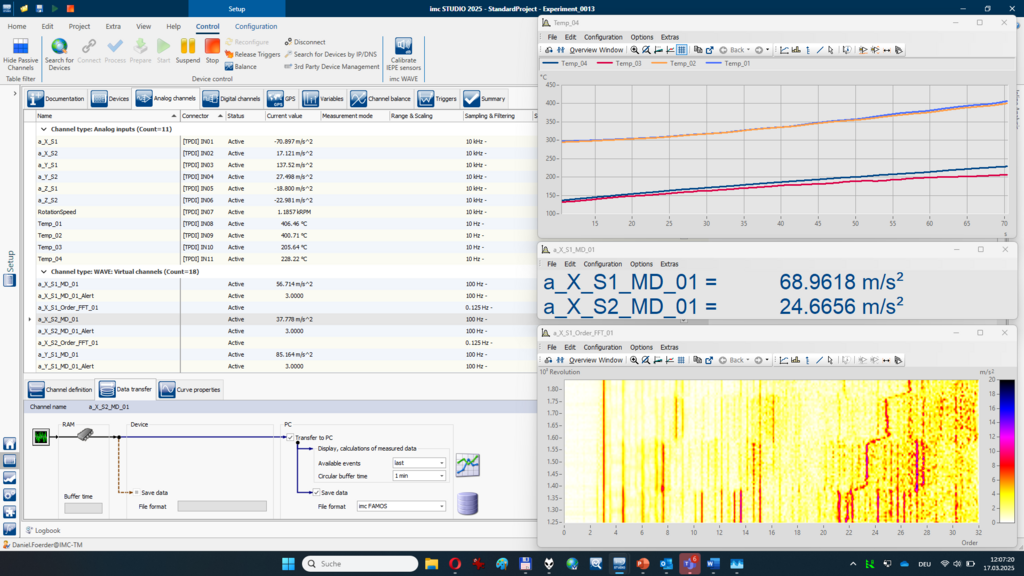The width and height of the screenshot is (1024, 576).
Task: Switch to the Configuration ribbon tab
Action: tap(256, 26)
